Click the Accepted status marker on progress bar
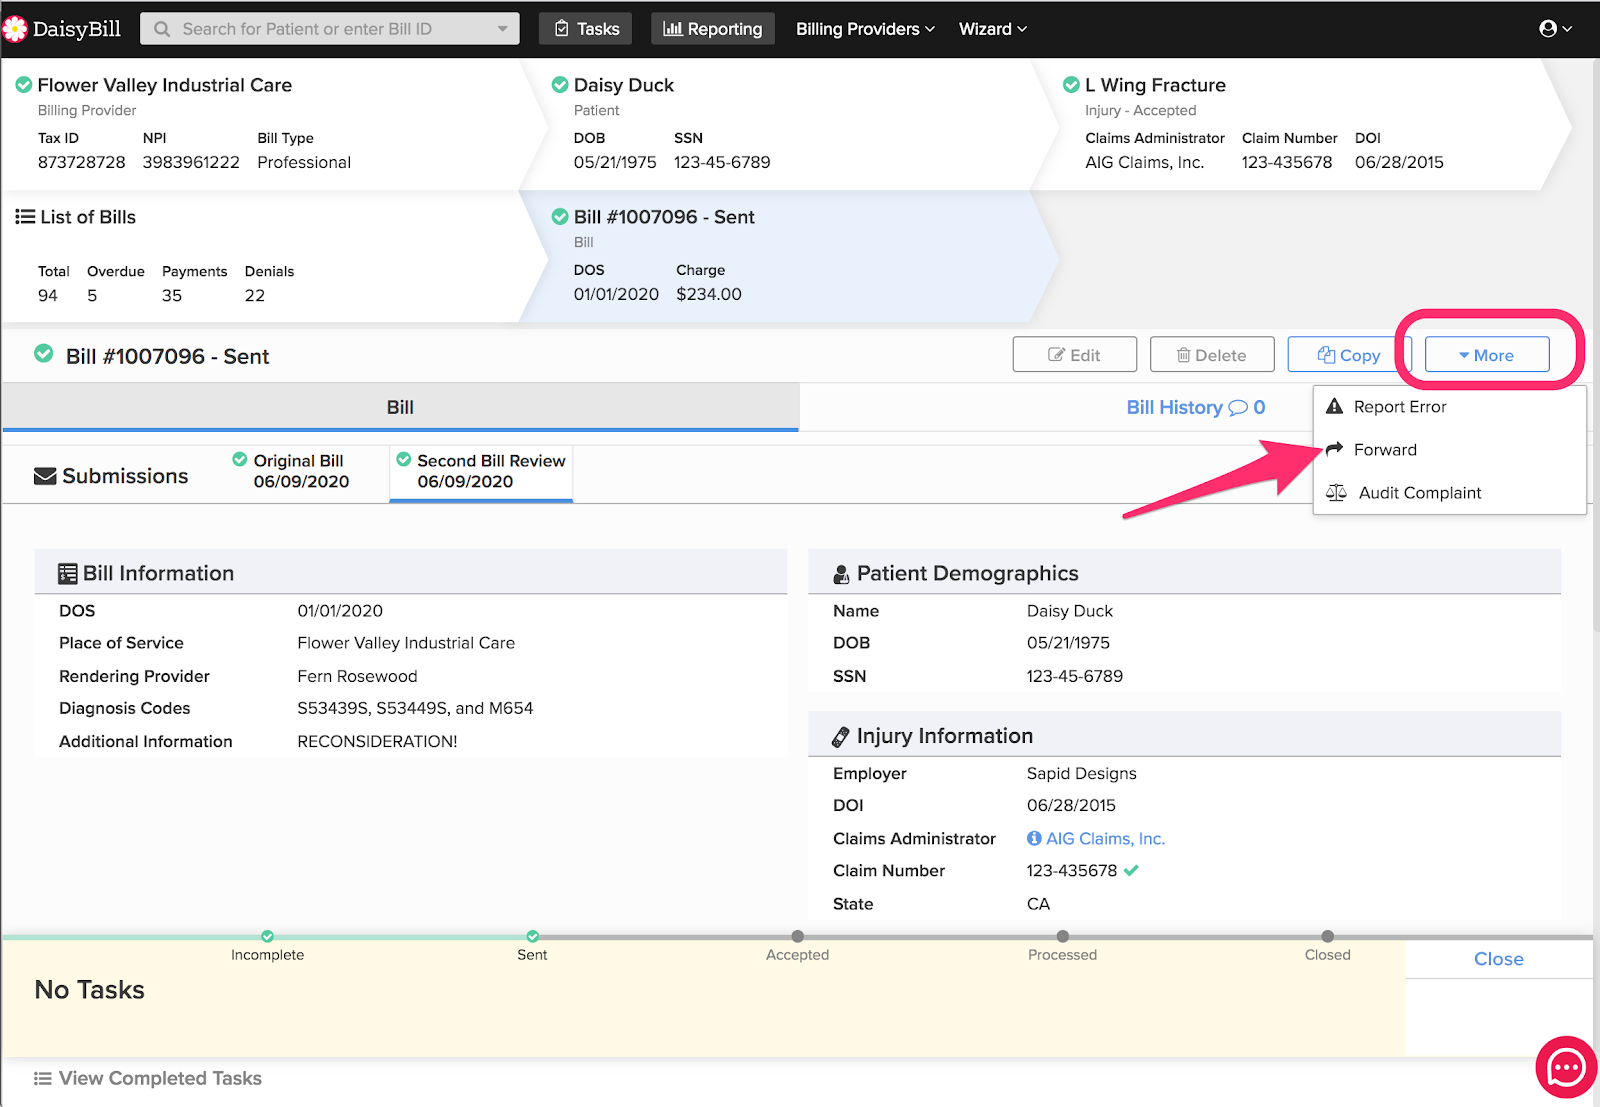 pos(797,937)
